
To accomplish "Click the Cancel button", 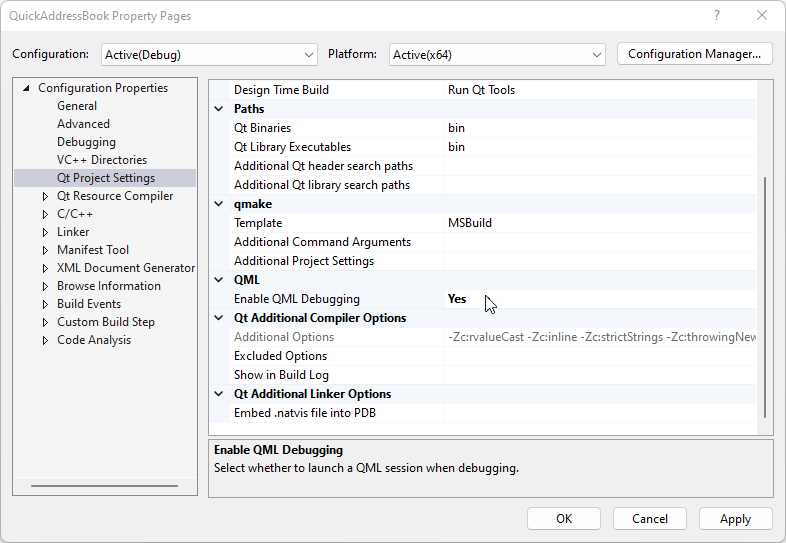I will pyautogui.click(x=650, y=518).
